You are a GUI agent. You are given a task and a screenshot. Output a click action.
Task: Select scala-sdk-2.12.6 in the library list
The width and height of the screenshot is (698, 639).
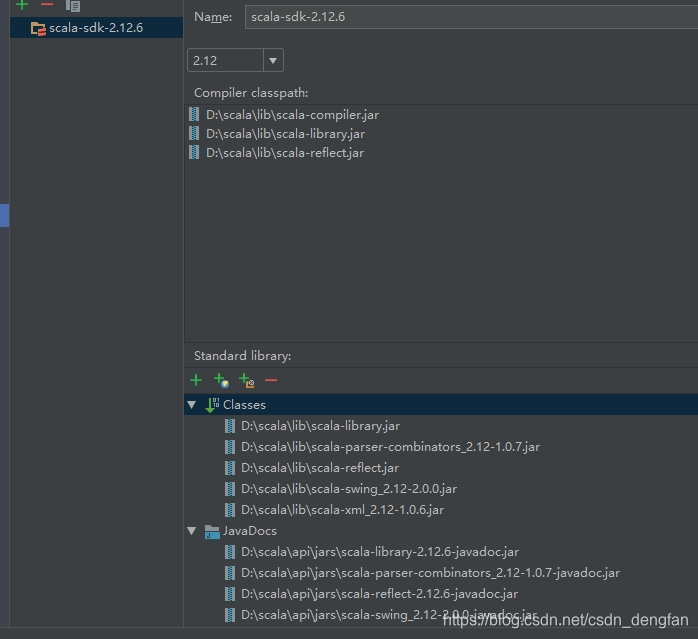[x=96, y=28]
